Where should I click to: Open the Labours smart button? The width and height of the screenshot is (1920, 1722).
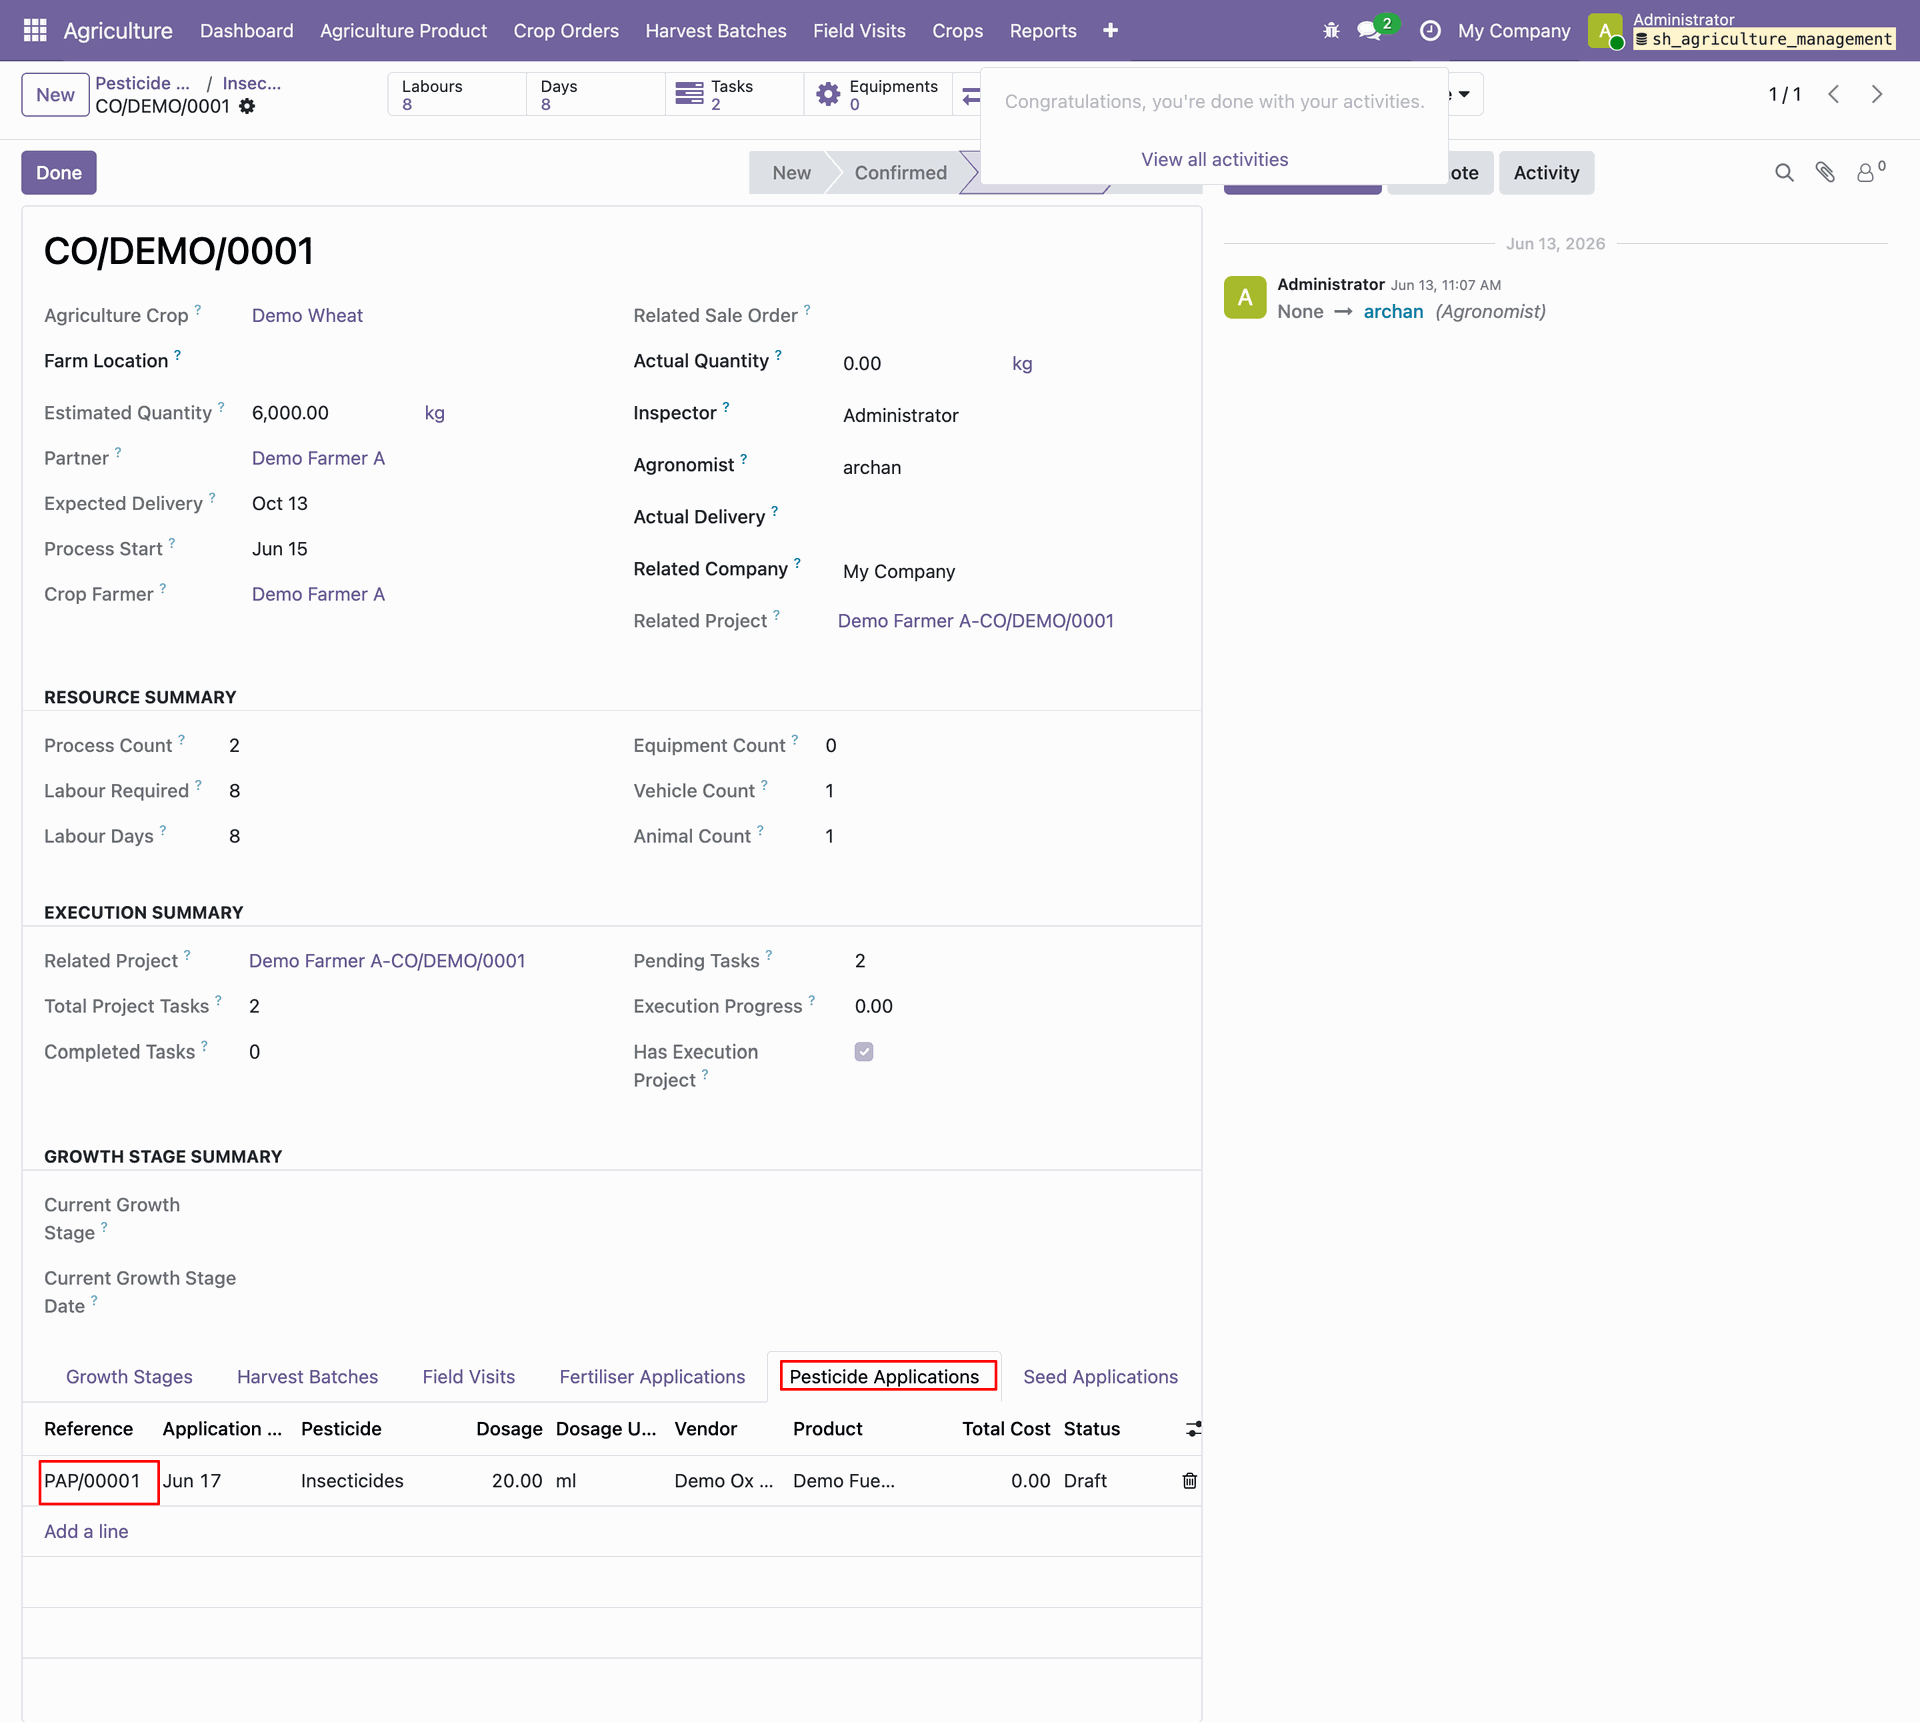pos(457,94)
